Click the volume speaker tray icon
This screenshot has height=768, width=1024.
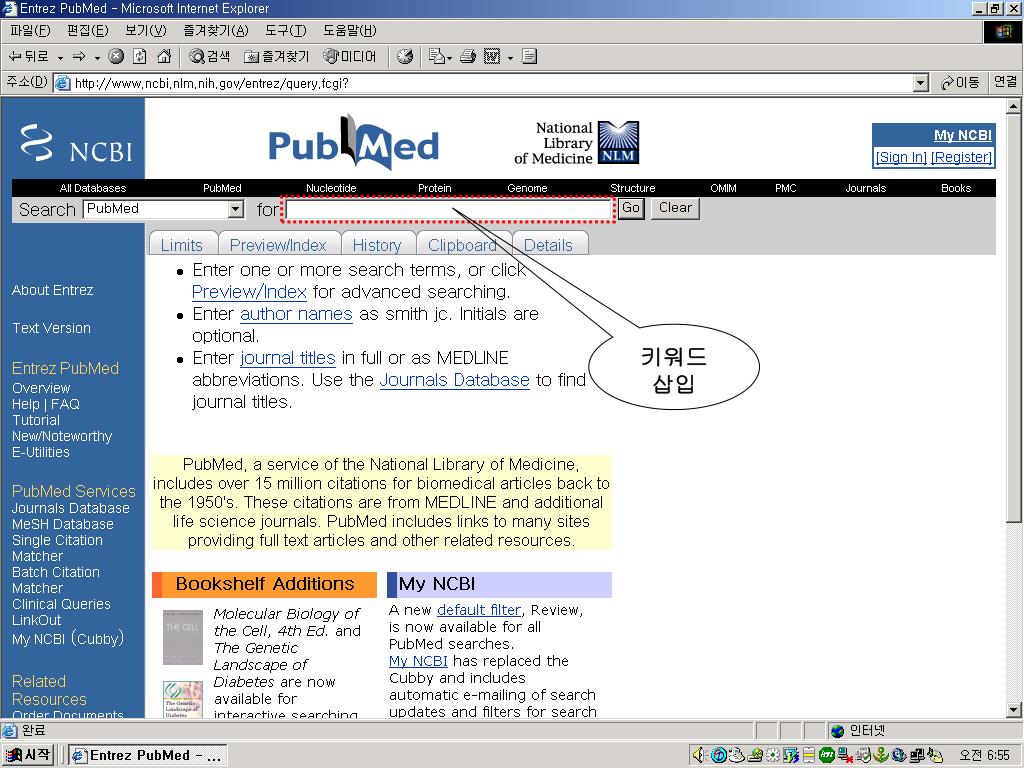click(699, 755)
